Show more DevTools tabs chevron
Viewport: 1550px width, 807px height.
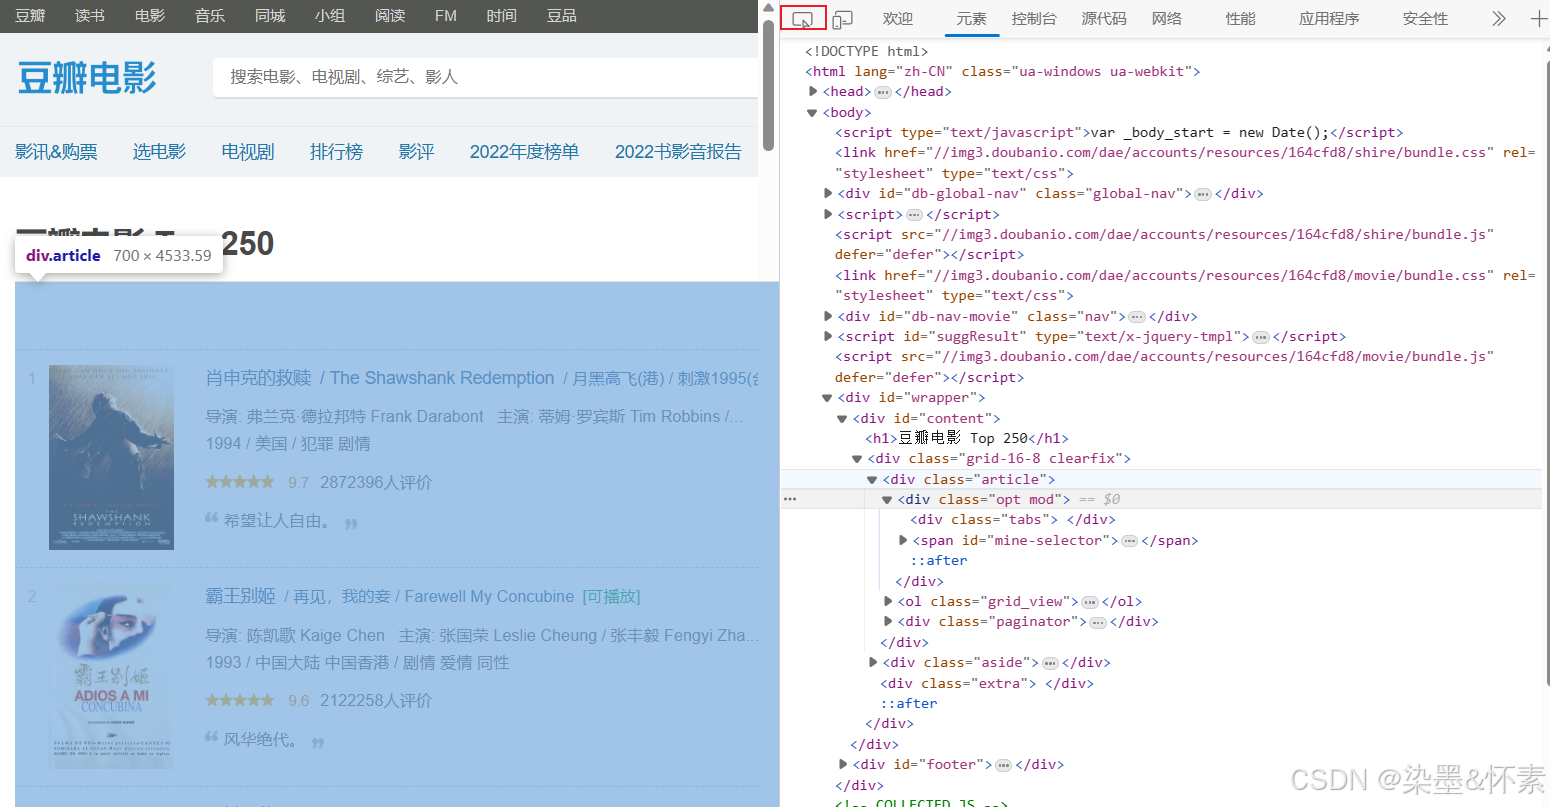(x=1498, y=18)
